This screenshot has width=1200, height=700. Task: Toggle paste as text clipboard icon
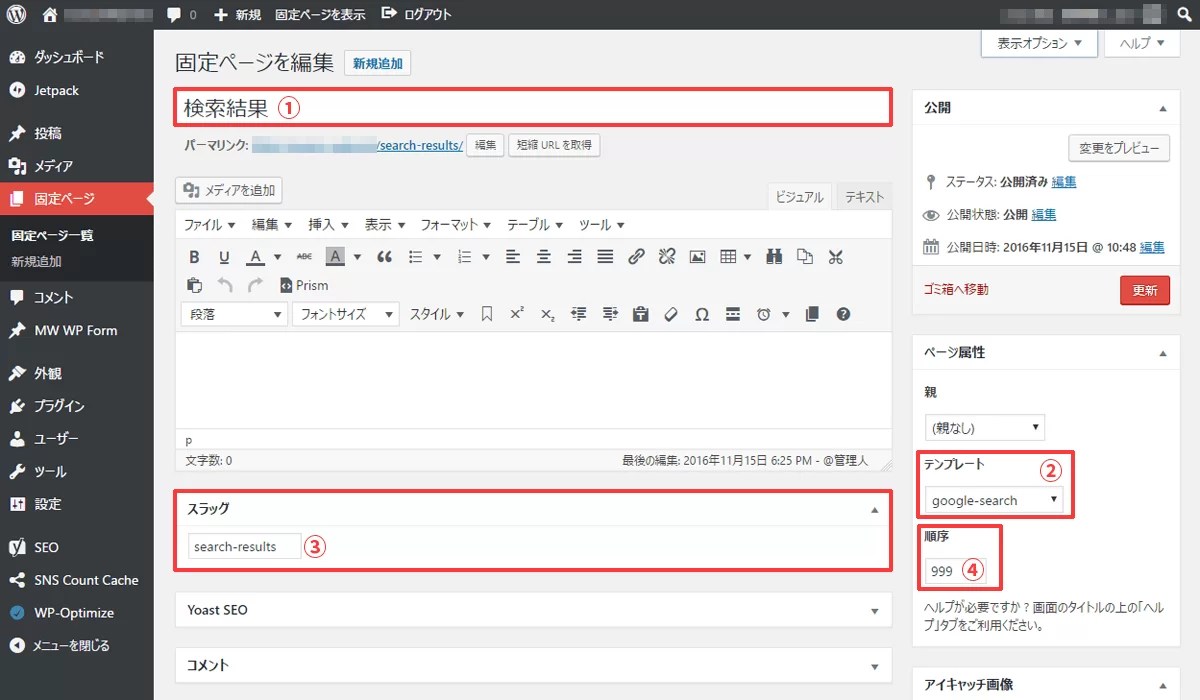click(x=640, y=314)
